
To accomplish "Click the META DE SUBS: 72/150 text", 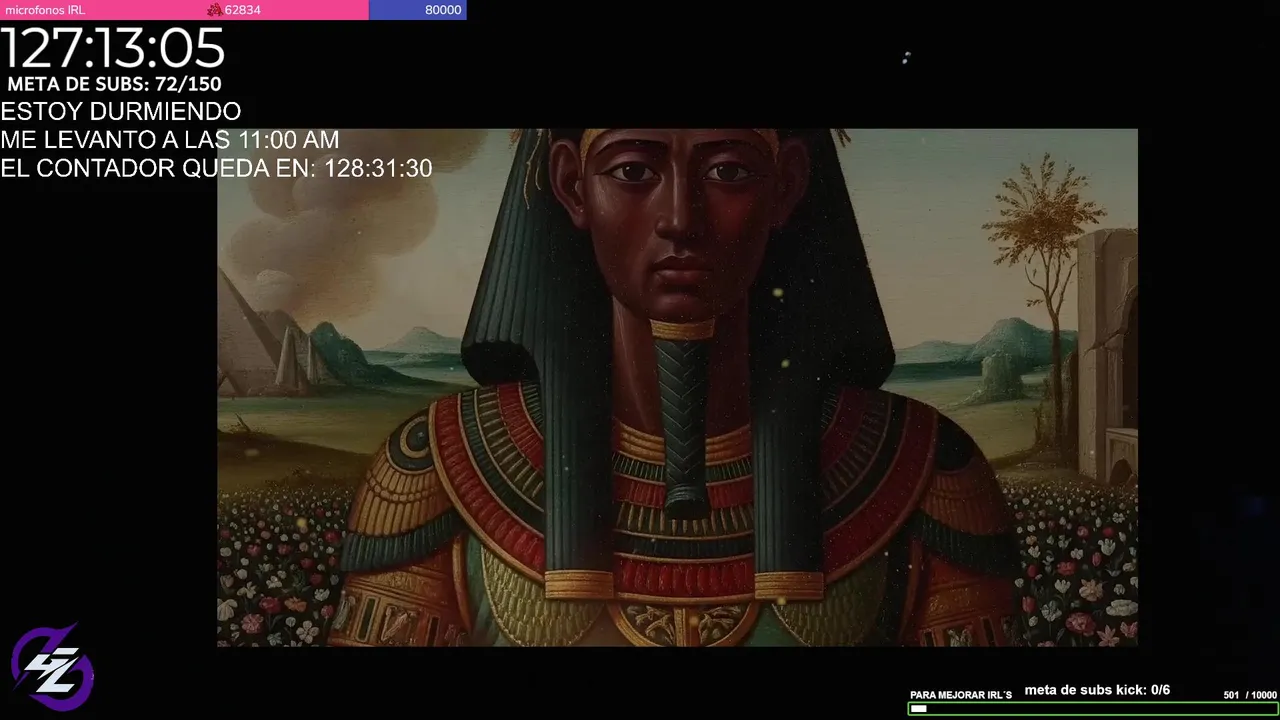I will (114, 84).
